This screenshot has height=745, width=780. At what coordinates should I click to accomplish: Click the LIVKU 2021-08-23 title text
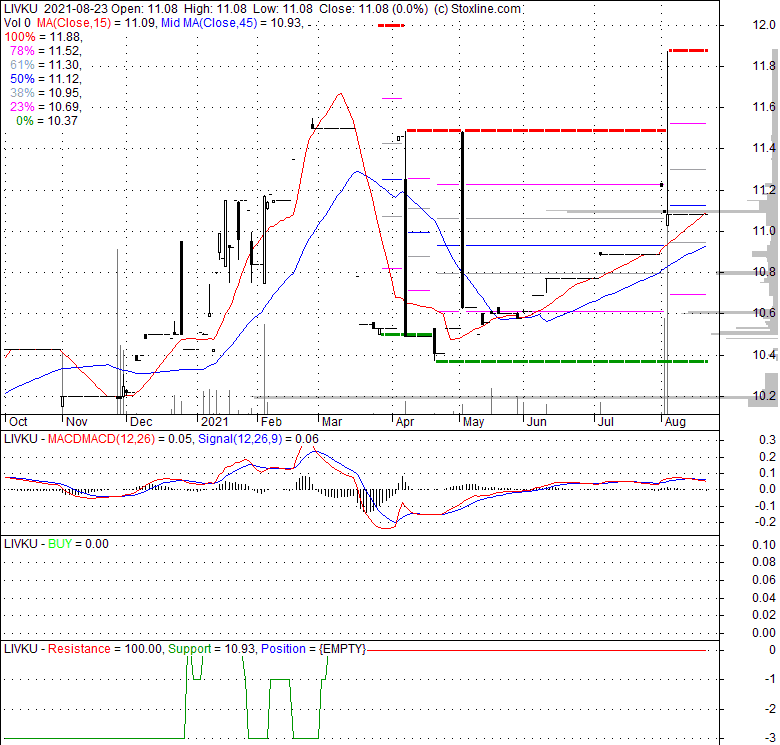pos(56,9)
